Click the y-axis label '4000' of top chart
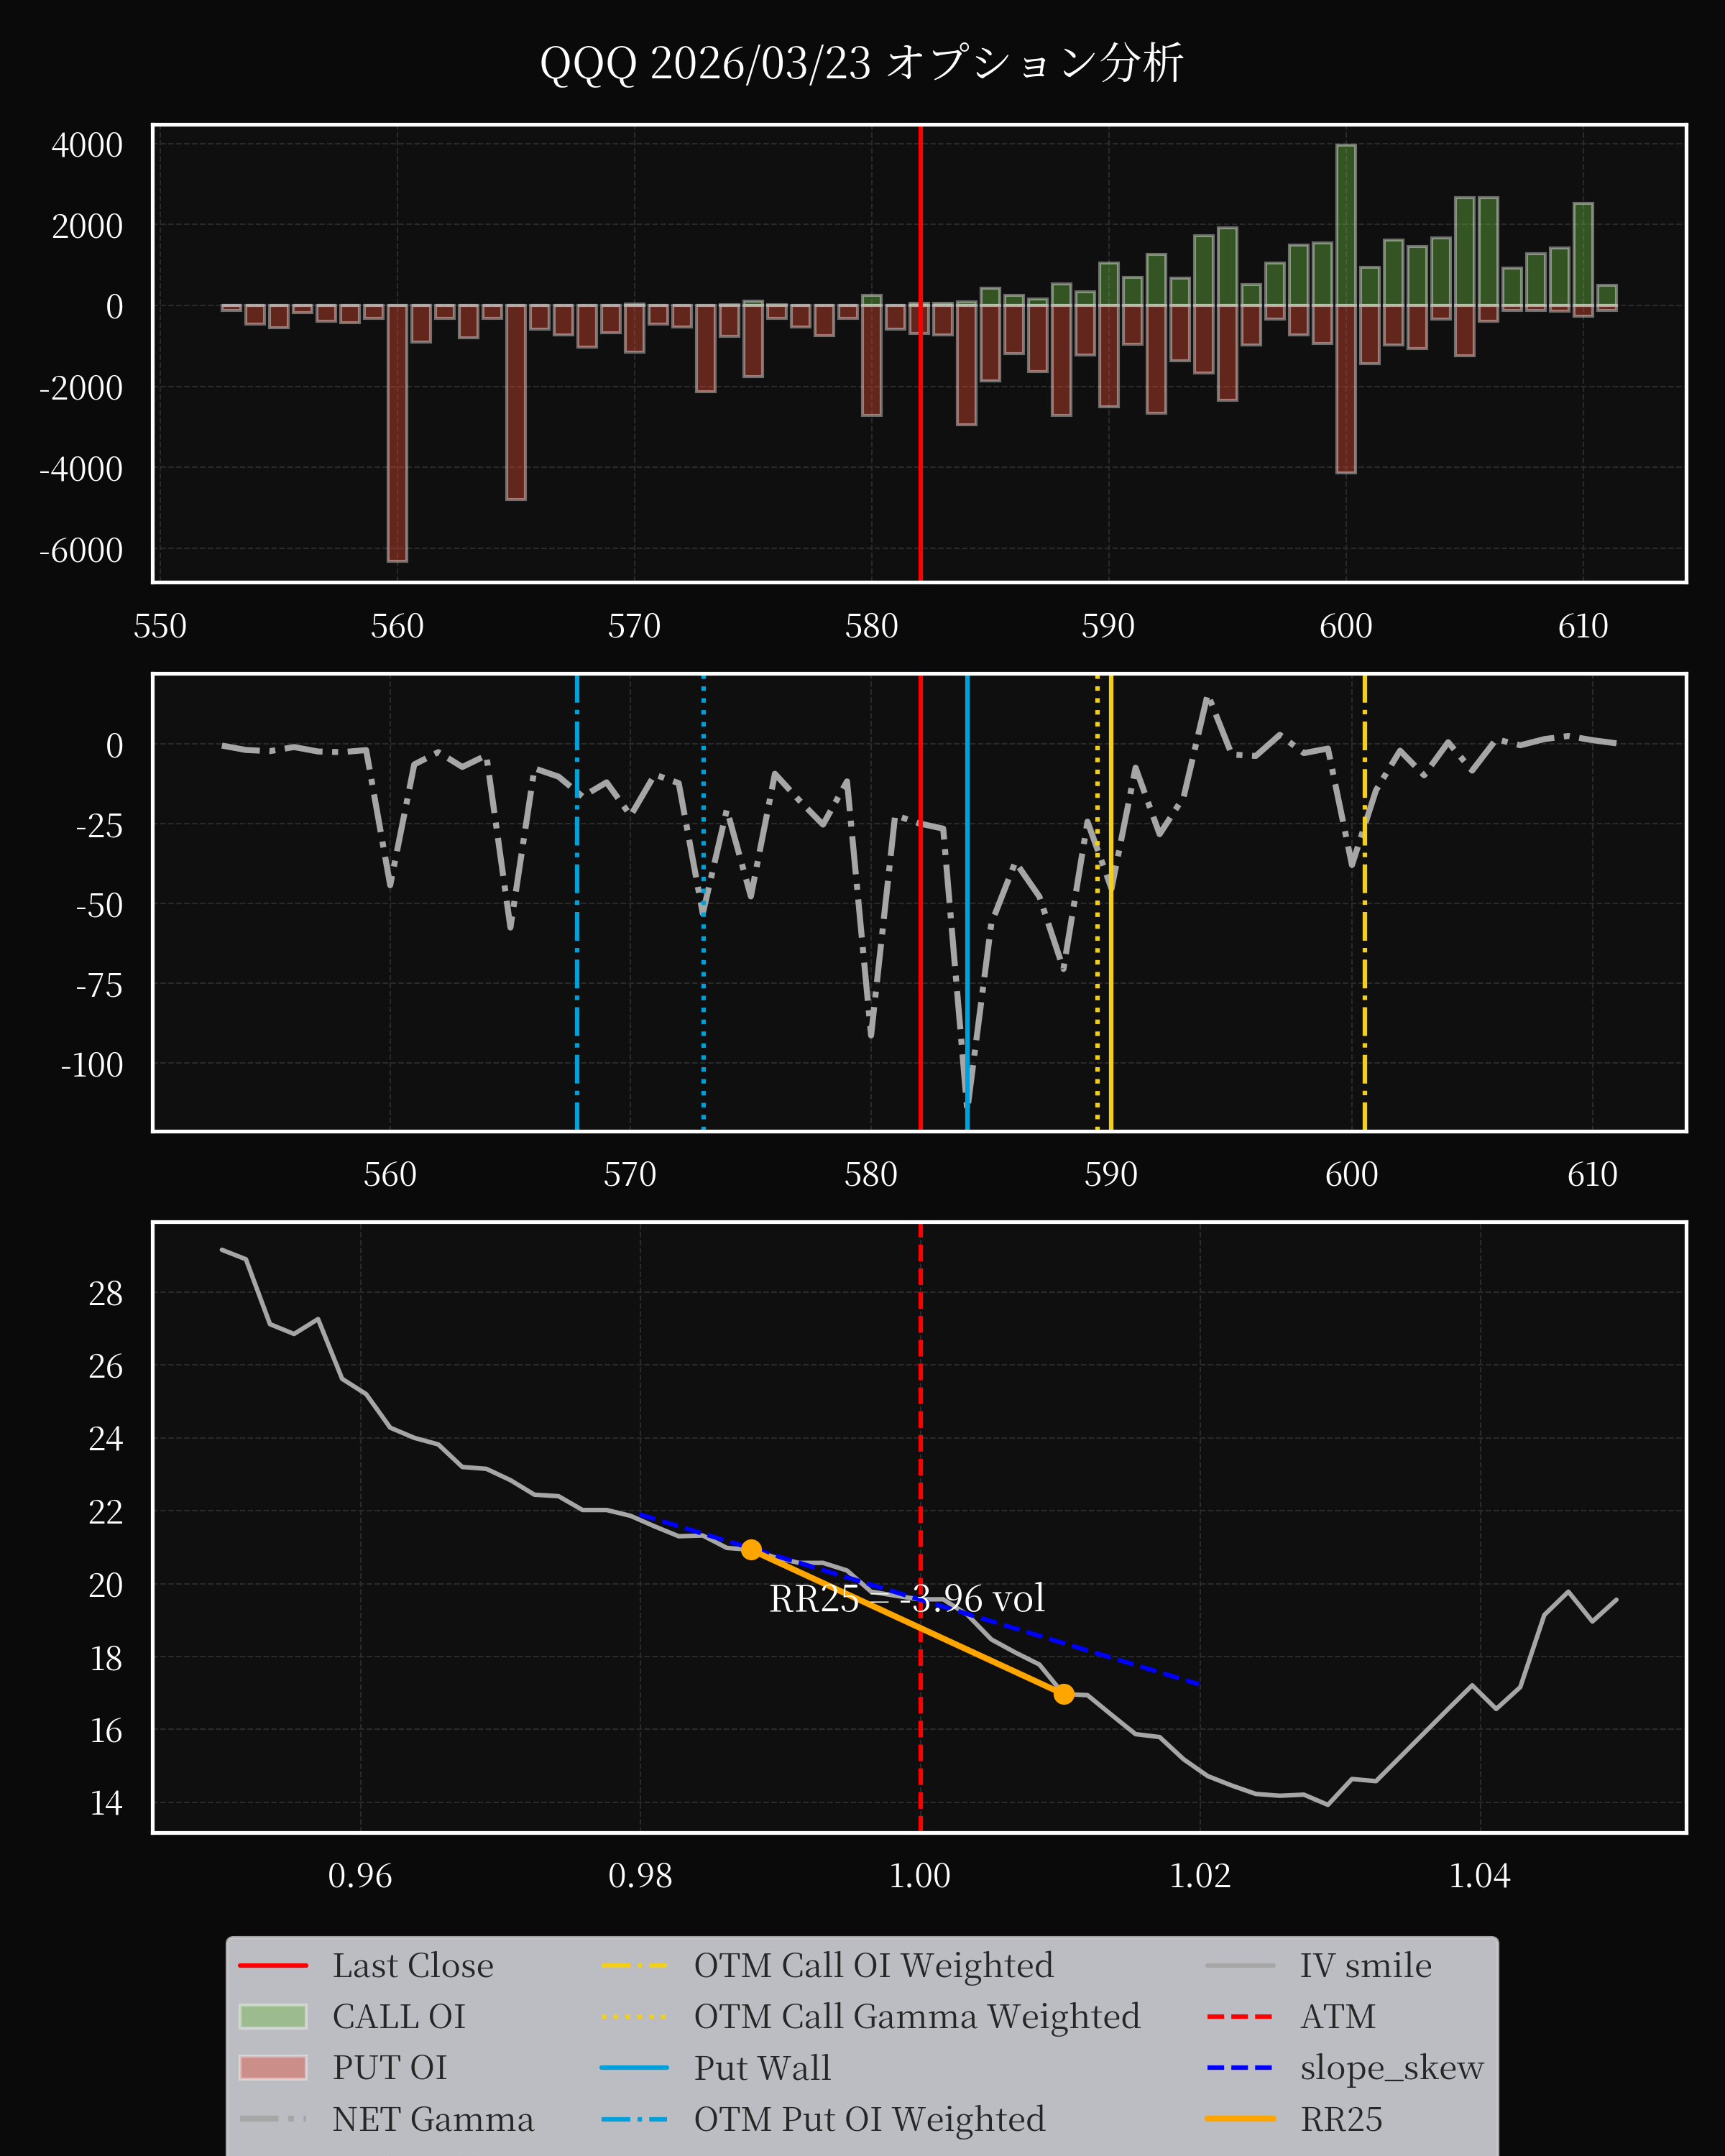Image resolution: width=1725 pixels, height=2156 pixels. [87, 145]
